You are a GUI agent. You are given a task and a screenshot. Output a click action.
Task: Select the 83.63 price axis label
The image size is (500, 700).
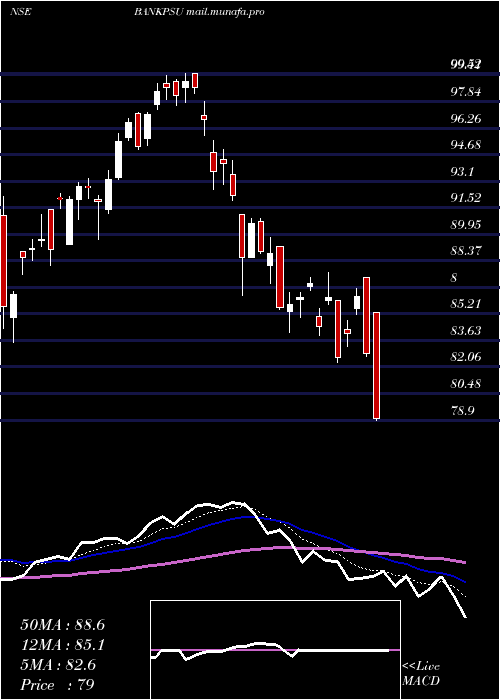(x=466, y=330)
